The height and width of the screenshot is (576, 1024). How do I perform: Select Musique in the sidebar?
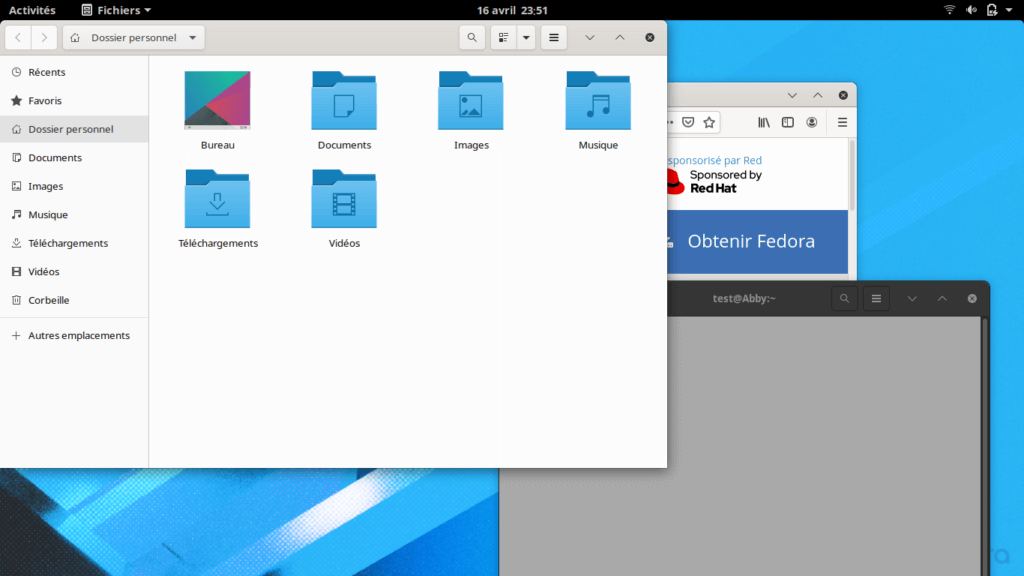(x=74, y=215)
